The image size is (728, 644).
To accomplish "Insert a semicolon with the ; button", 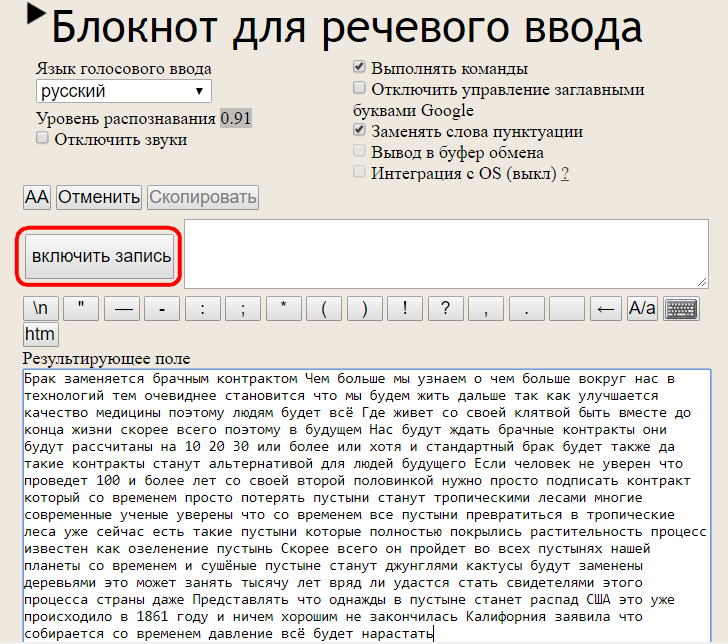I will tap(243, 309).
